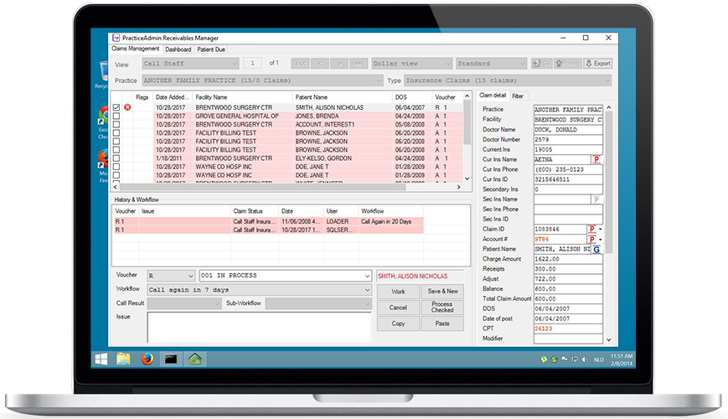Click the flag Action Center tray icon
This screenshot has width=728, height=419.
(x=564, y=360)
